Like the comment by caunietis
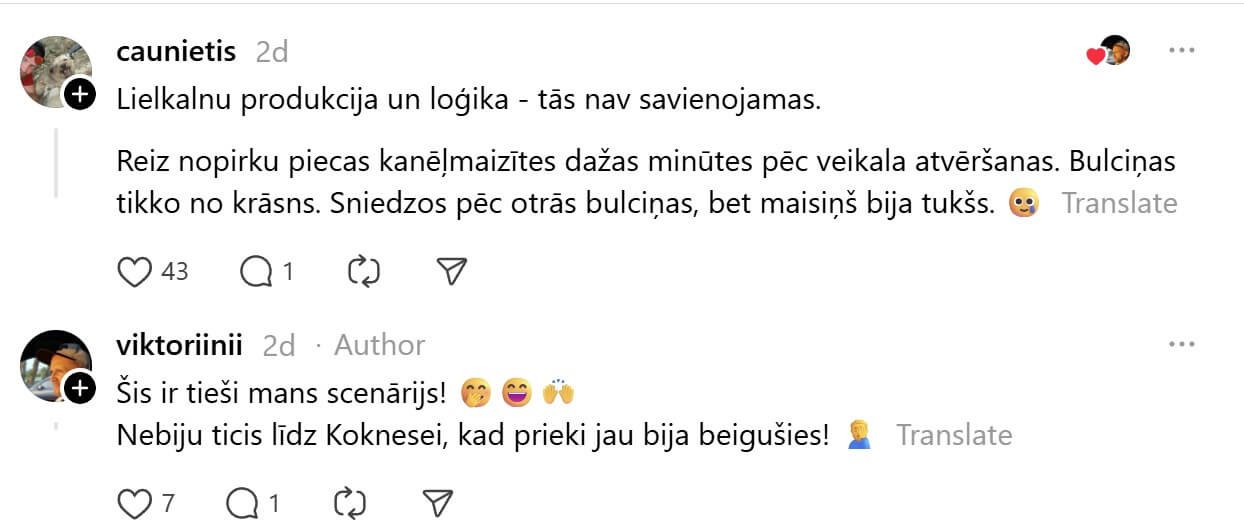The width and height of the screenshot is (1244, 528). click(134, 271)
